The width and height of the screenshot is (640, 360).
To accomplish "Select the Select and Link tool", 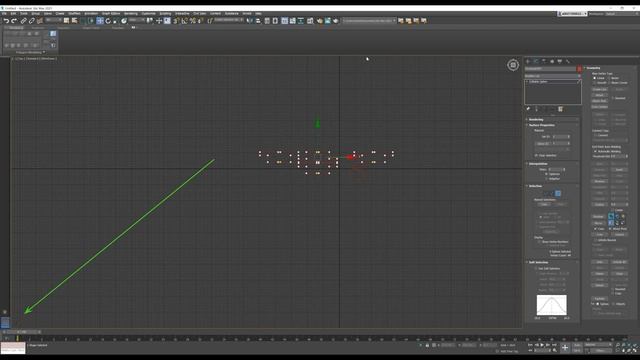I will (24, 20).
